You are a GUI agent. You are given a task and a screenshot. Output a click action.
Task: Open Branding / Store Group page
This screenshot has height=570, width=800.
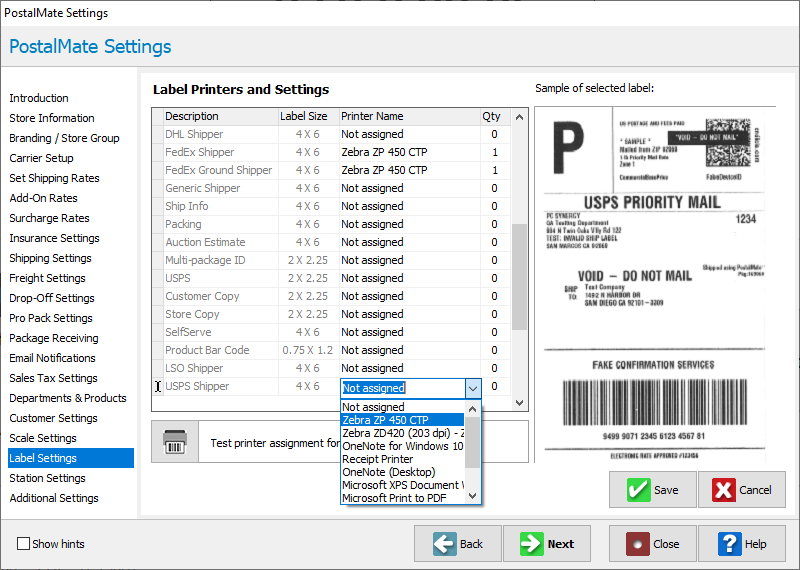(64, 138)
